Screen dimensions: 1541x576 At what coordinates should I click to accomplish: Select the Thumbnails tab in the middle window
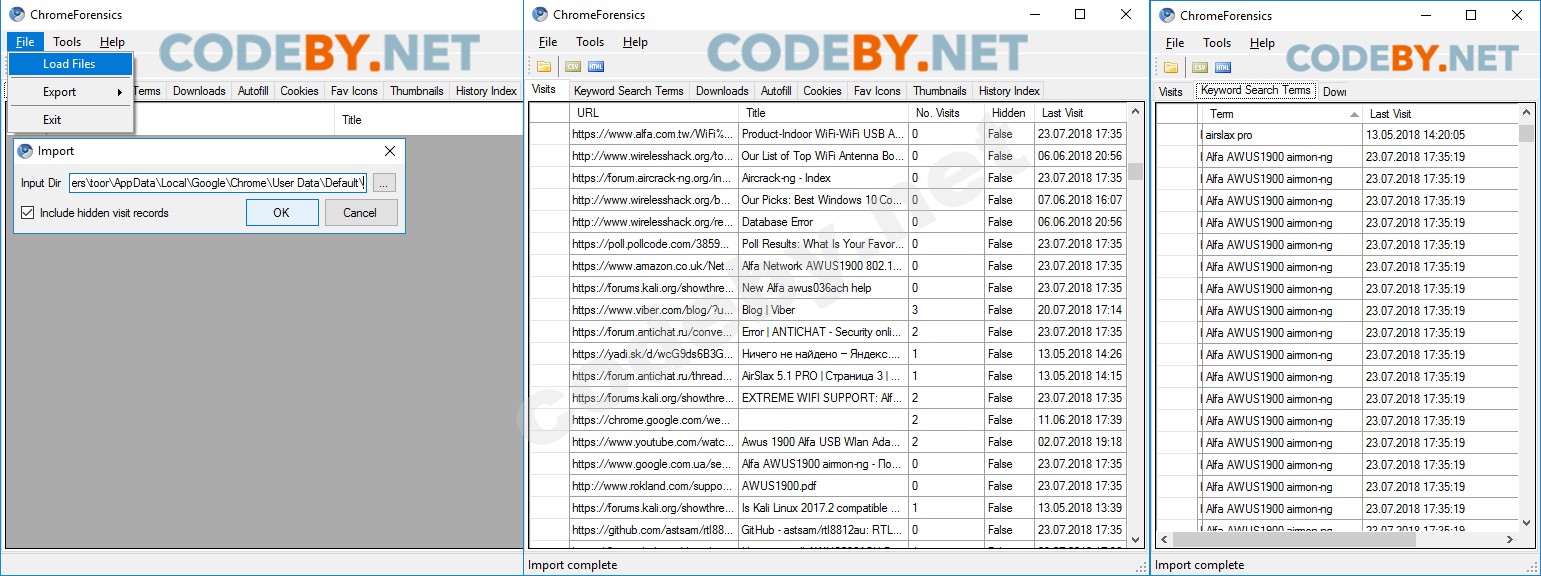pos(940,90)
